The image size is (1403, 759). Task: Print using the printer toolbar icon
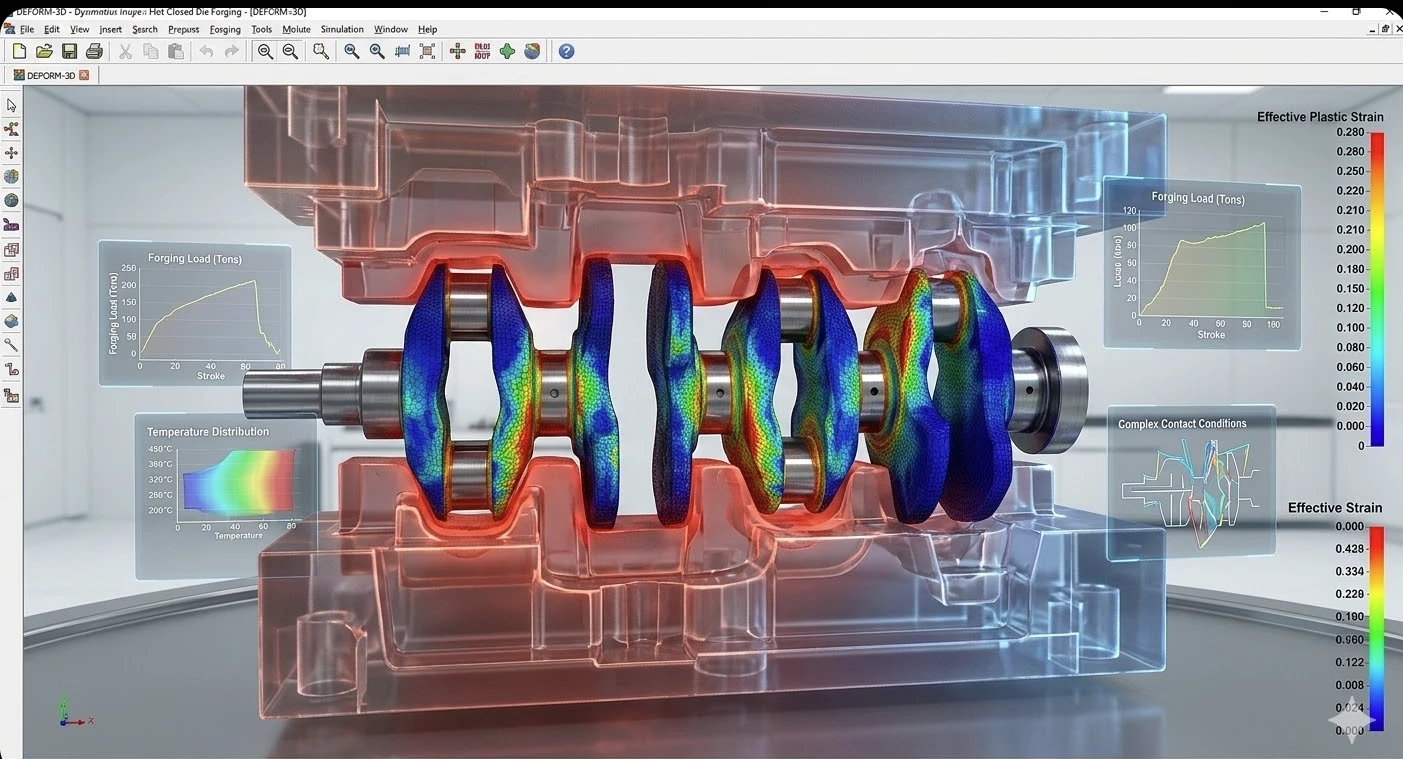point(94,51)
